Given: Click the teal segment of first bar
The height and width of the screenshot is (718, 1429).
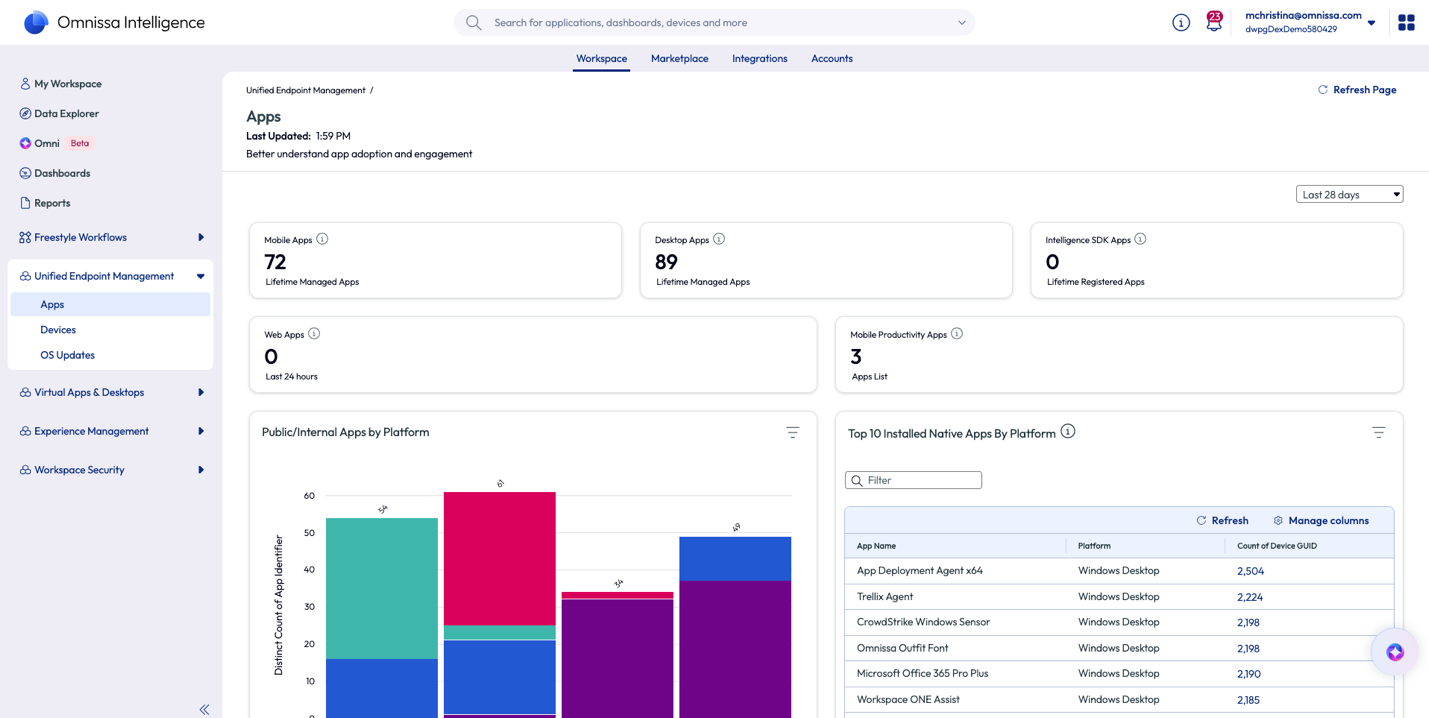Looking at the screenshot, I should pos(381,588).
